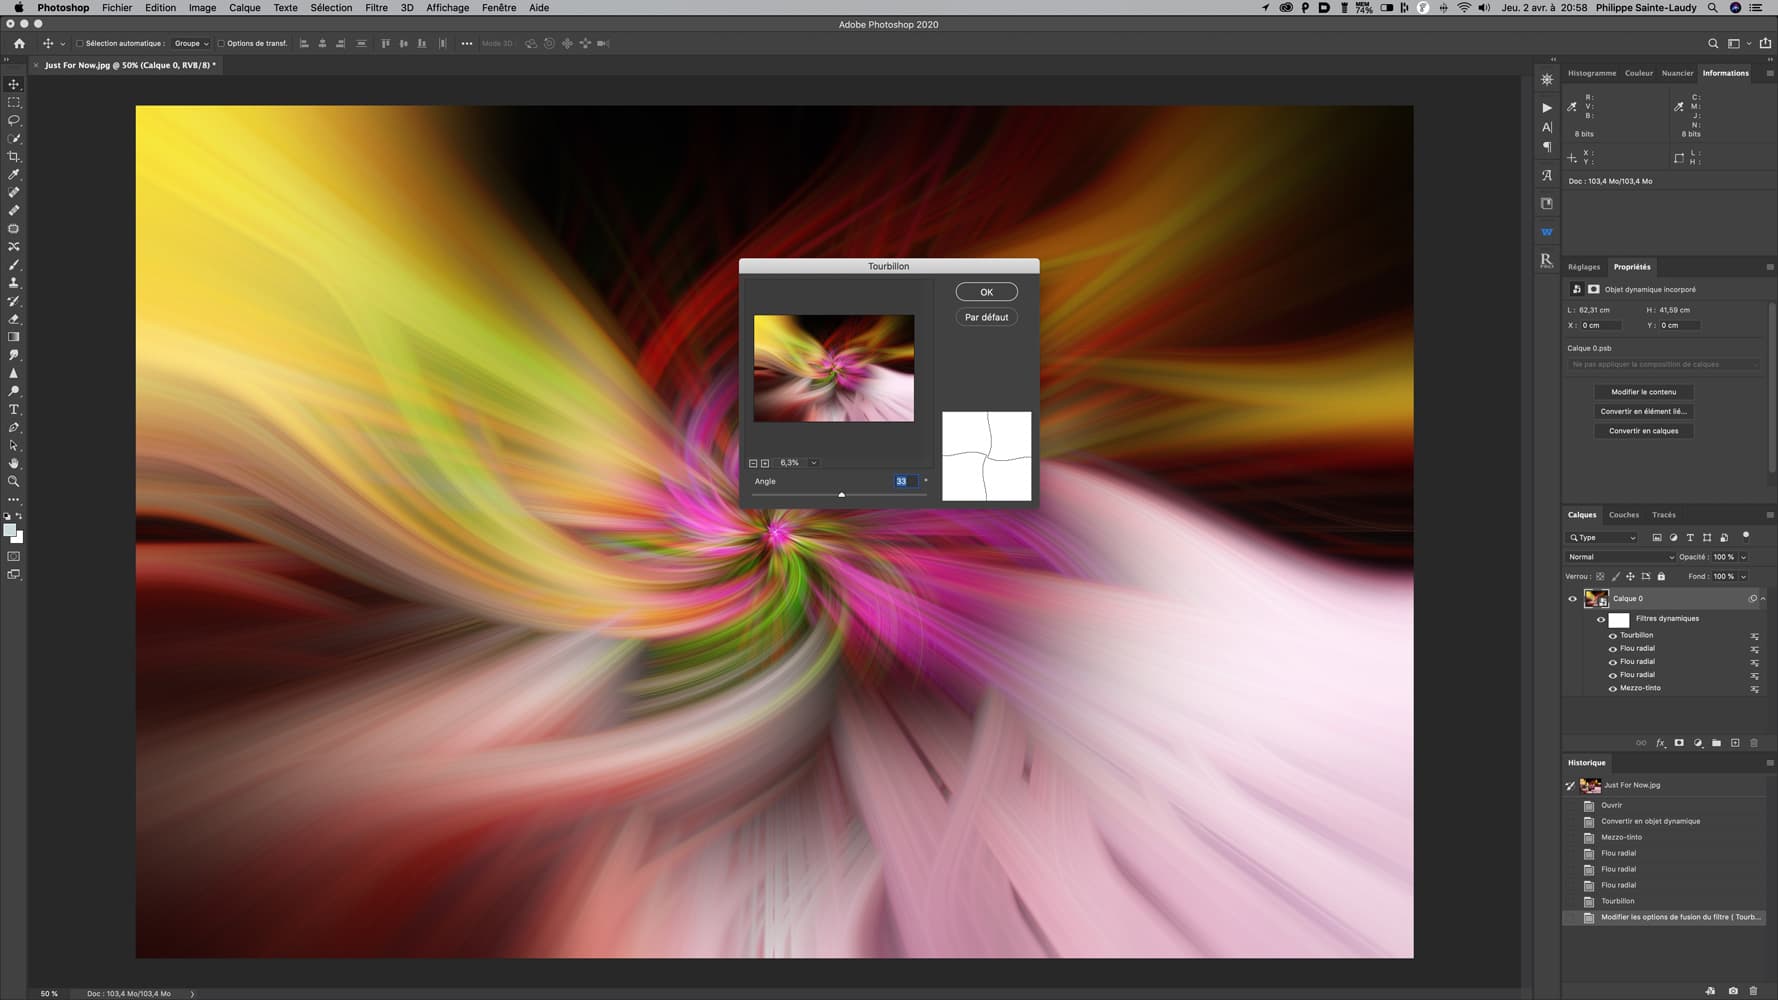Select the Lasso tool

coord(14,120)
